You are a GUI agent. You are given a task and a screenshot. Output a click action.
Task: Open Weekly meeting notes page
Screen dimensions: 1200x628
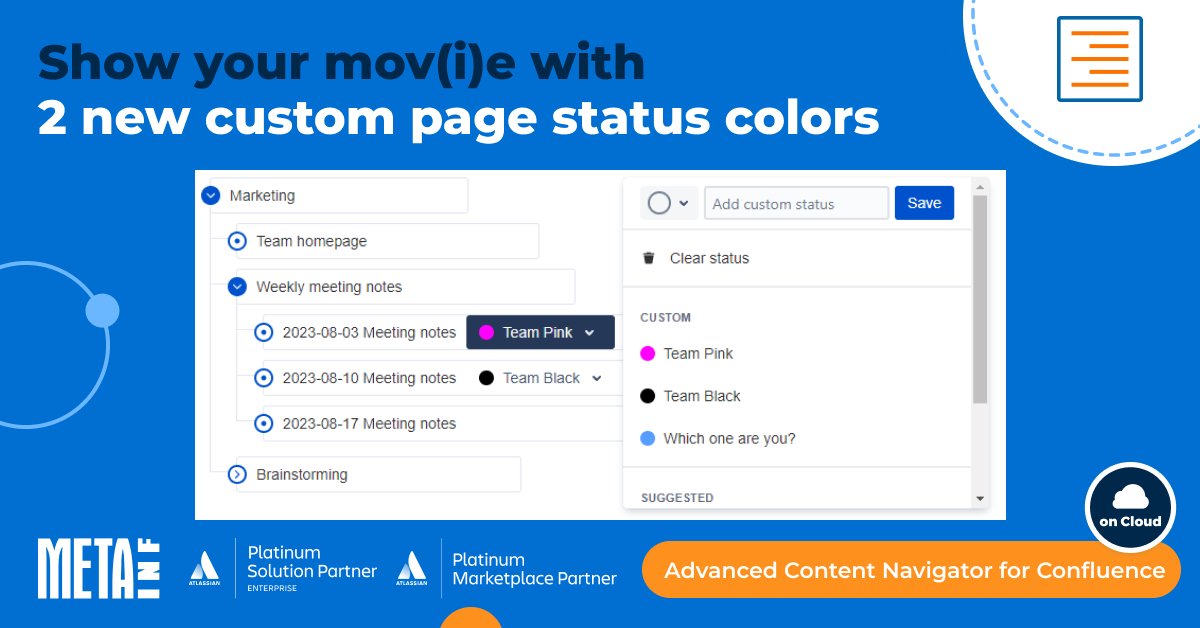[x=329, y=287]
